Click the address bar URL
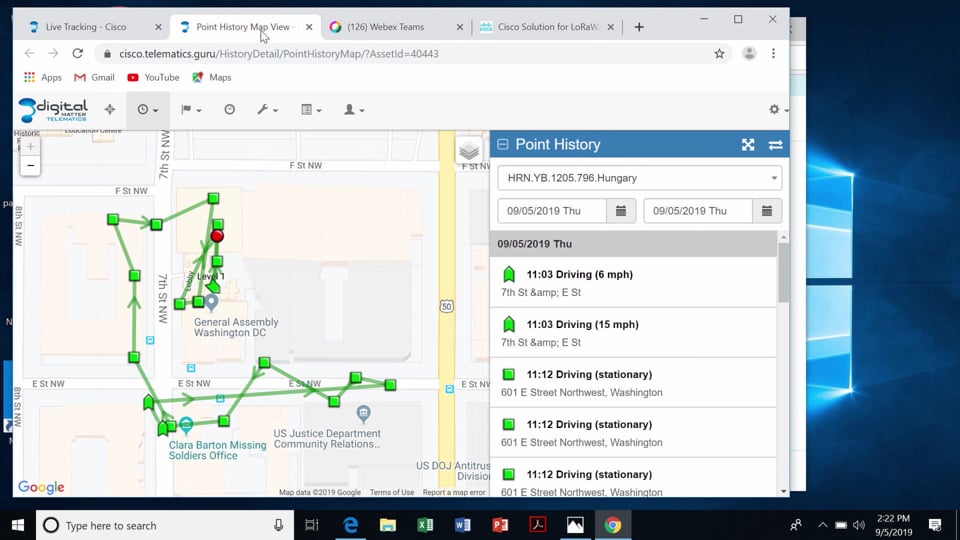The width and height of the screenshot is (960, 540). click(279, 54)
